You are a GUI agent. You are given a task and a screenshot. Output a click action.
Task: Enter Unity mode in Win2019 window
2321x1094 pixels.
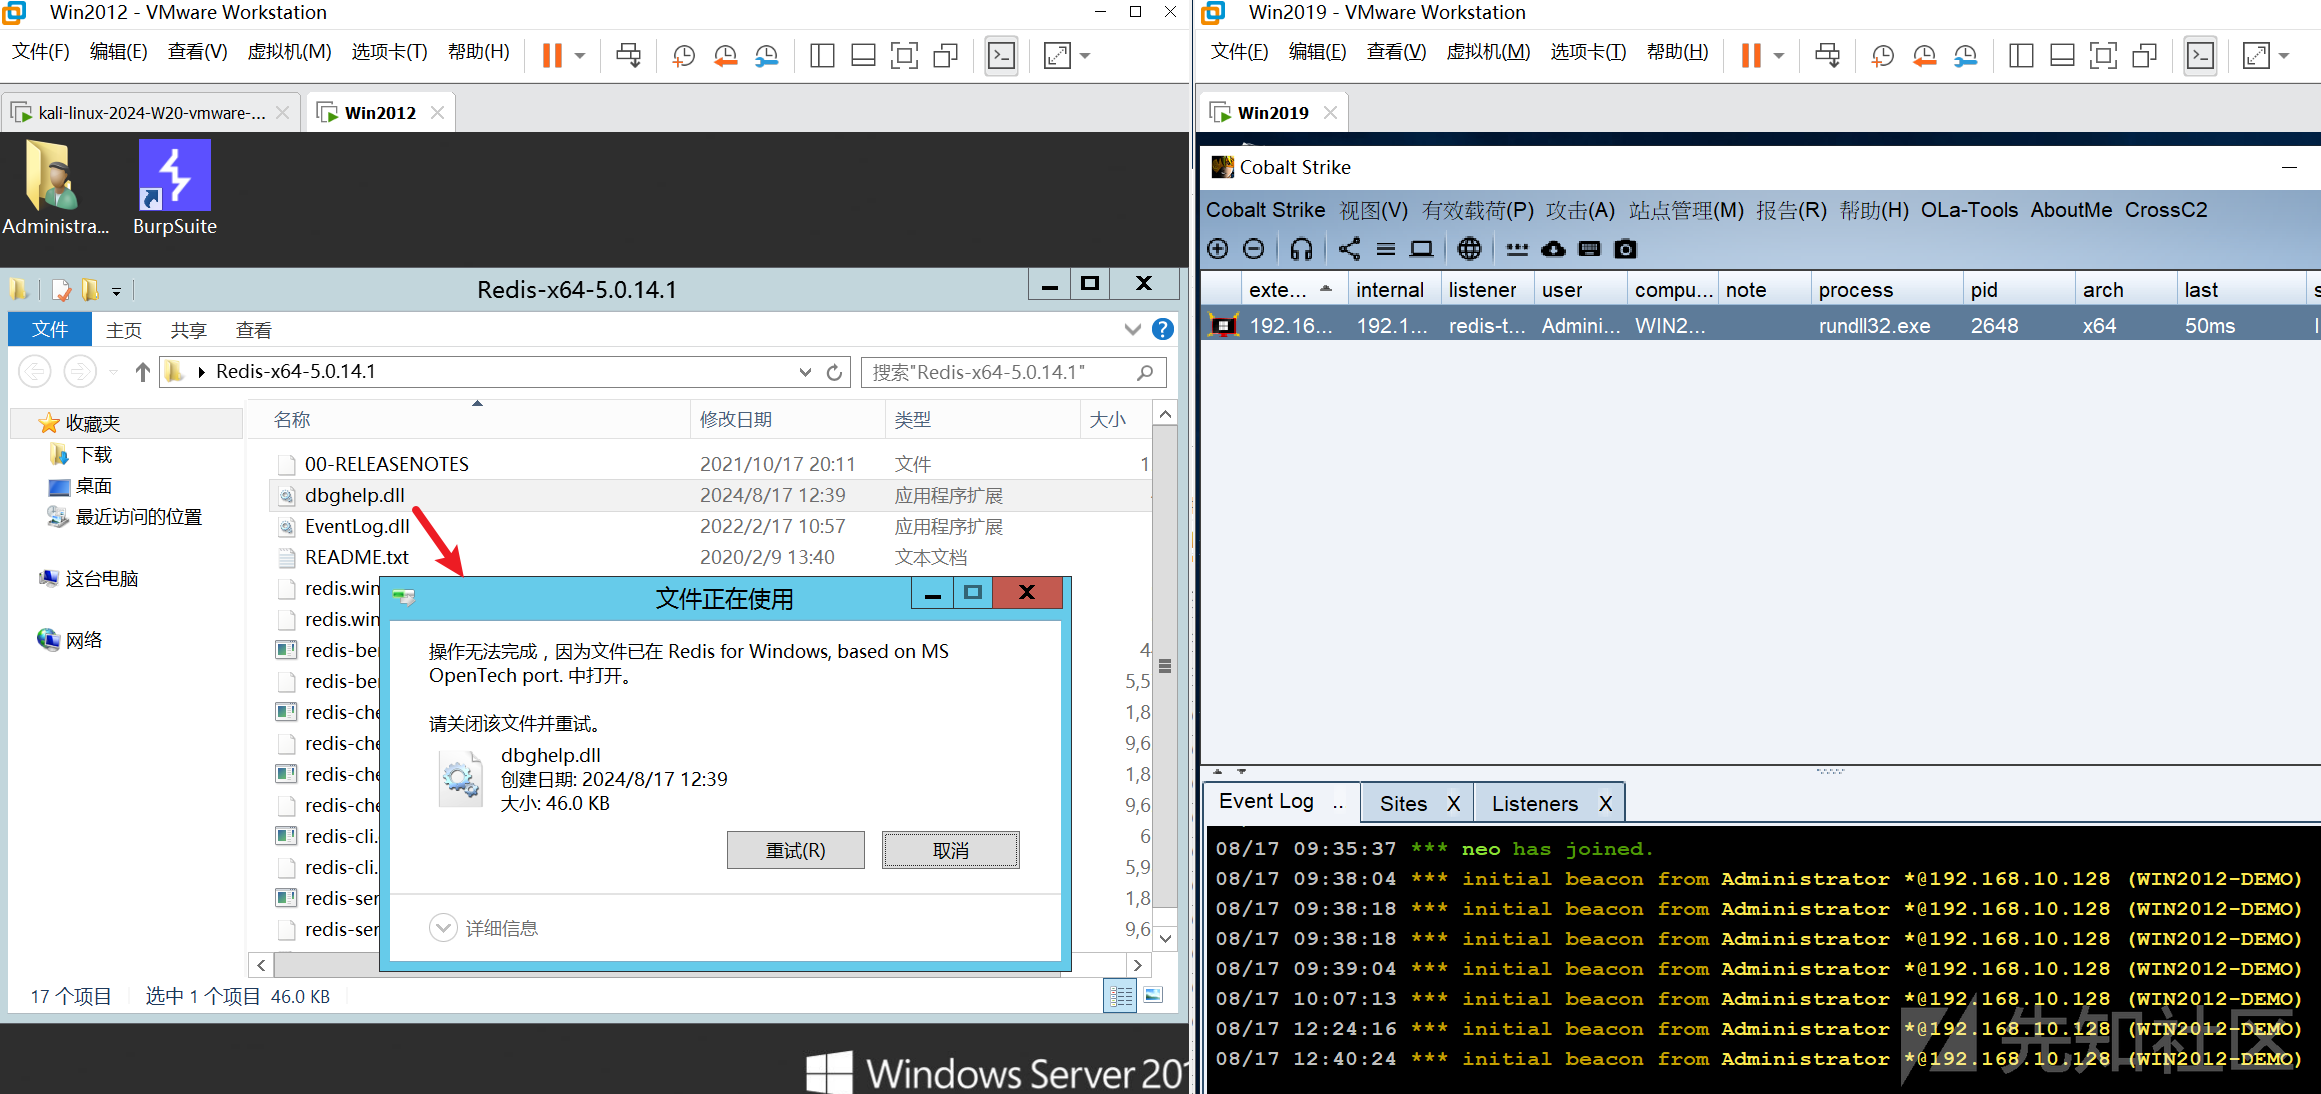pos(2145,55)
